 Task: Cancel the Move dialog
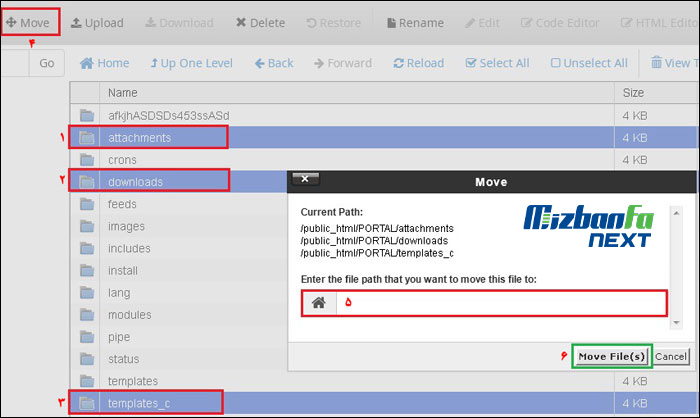(x=671, y=356)
